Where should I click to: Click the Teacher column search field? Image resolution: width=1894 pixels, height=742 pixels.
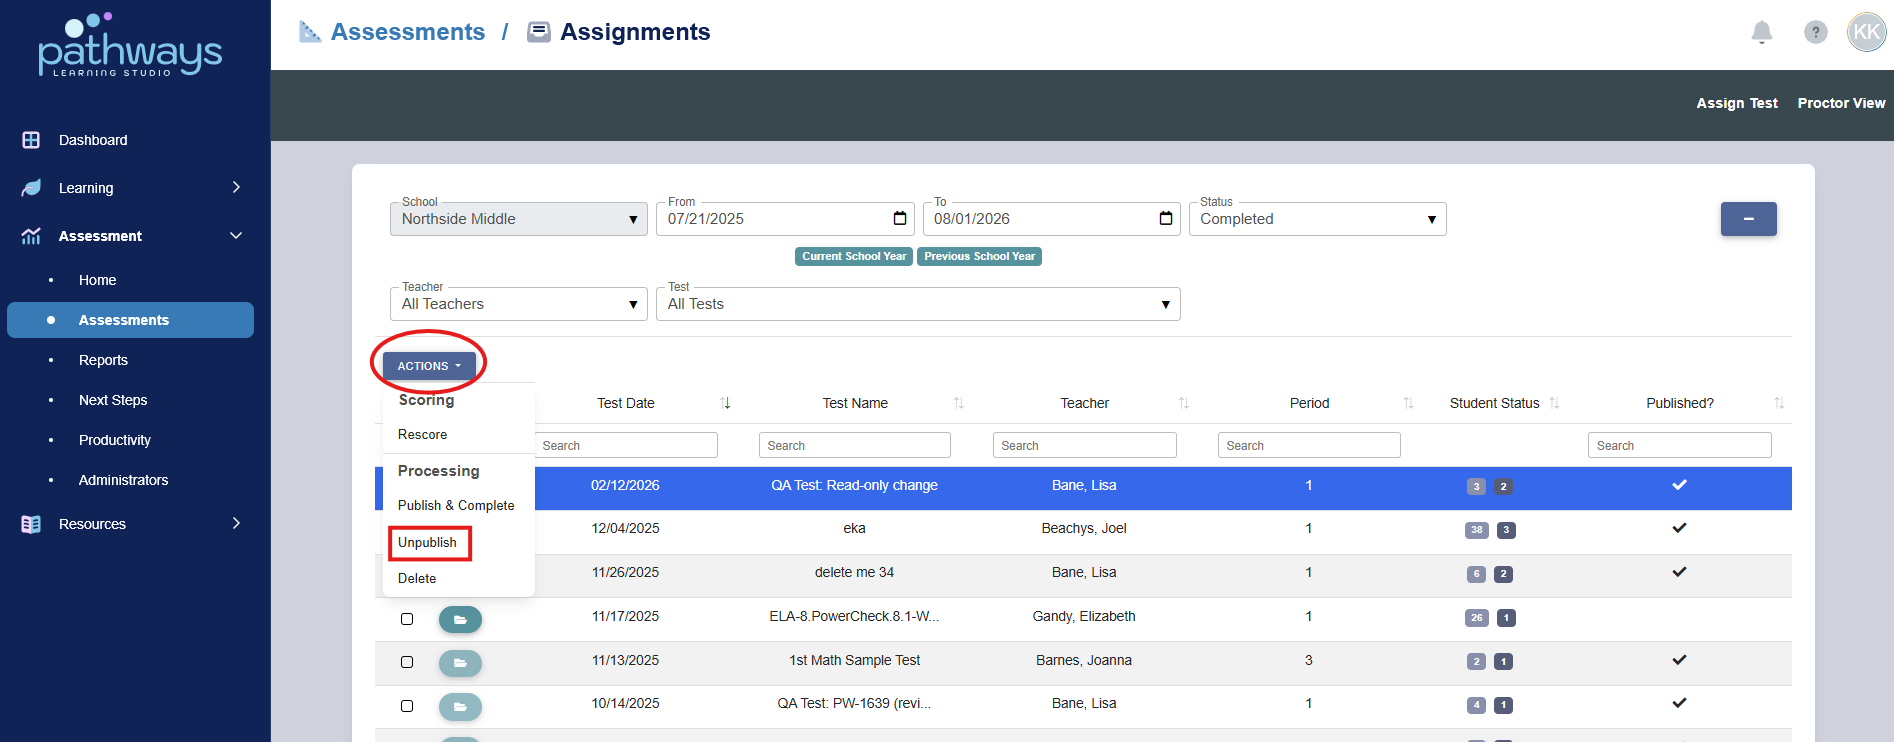tap(1084, 445)
